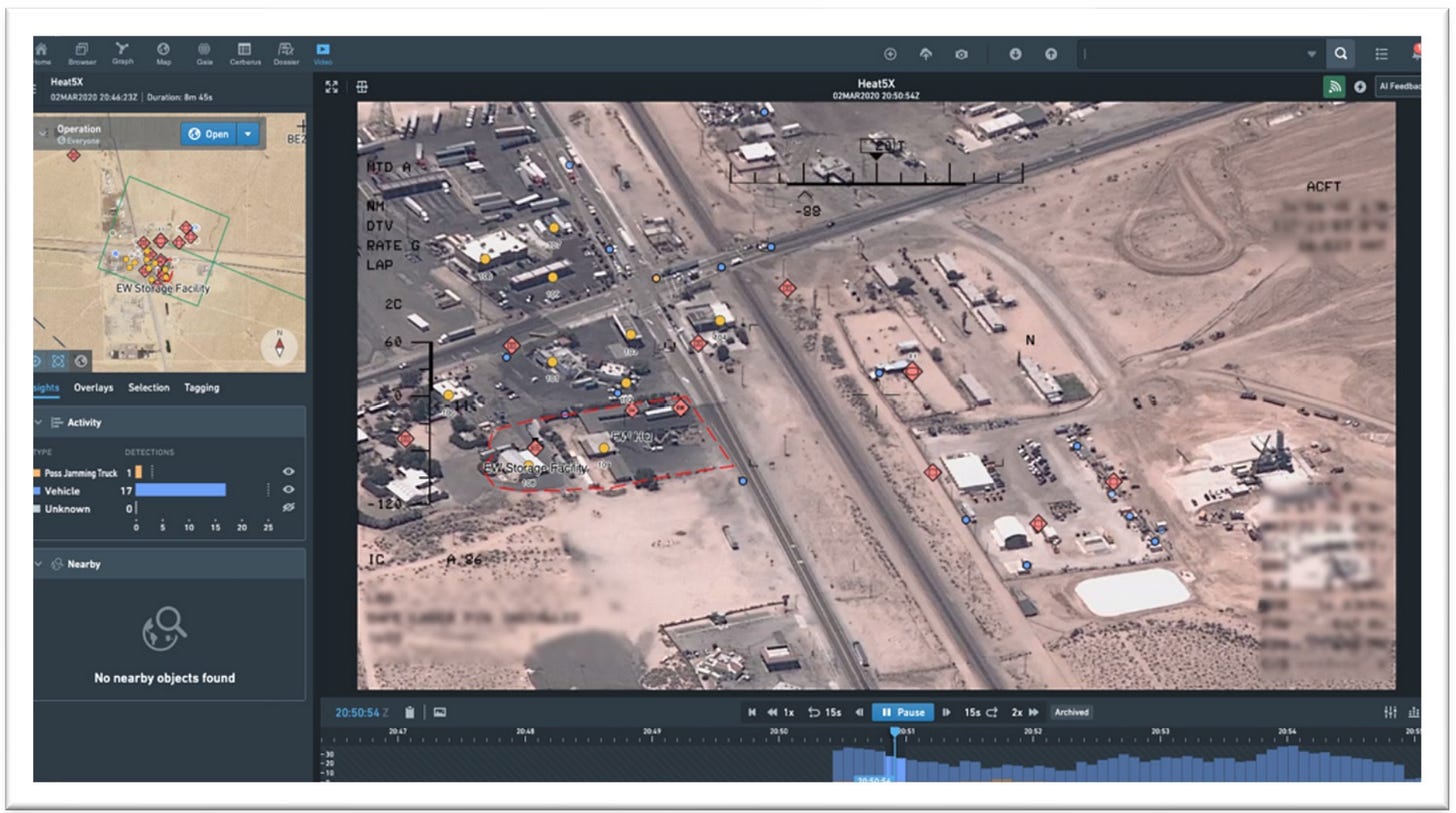Image resolution: width=1456 pixels, height=813 pixels.
Task: Open the Dossier application
Action: pyautogui.click(x=286, y=52)
